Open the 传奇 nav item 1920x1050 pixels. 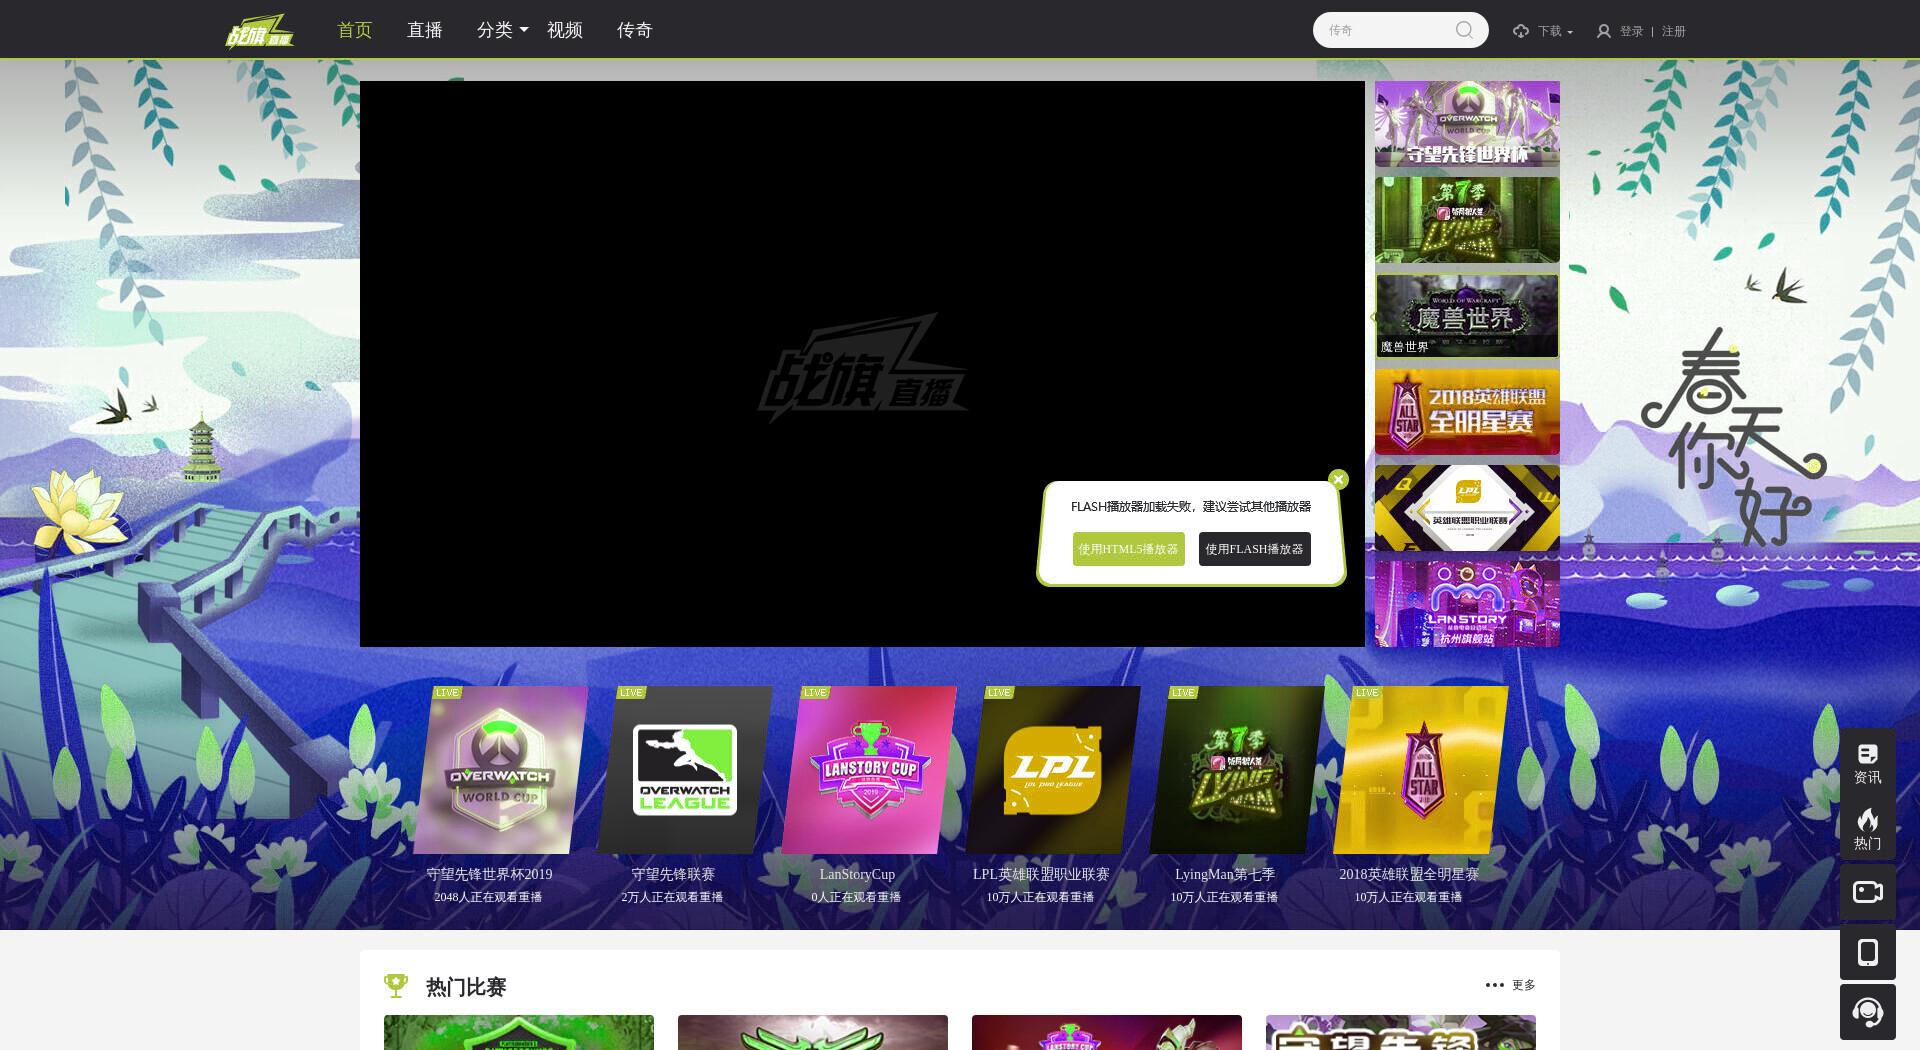[635, 30]
